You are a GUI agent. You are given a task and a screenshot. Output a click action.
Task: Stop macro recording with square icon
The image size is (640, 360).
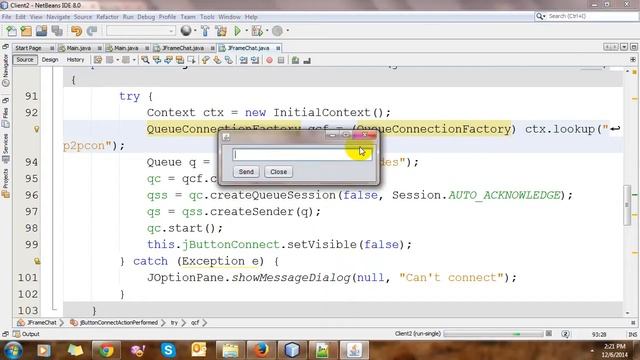click(x=281, y=60)
